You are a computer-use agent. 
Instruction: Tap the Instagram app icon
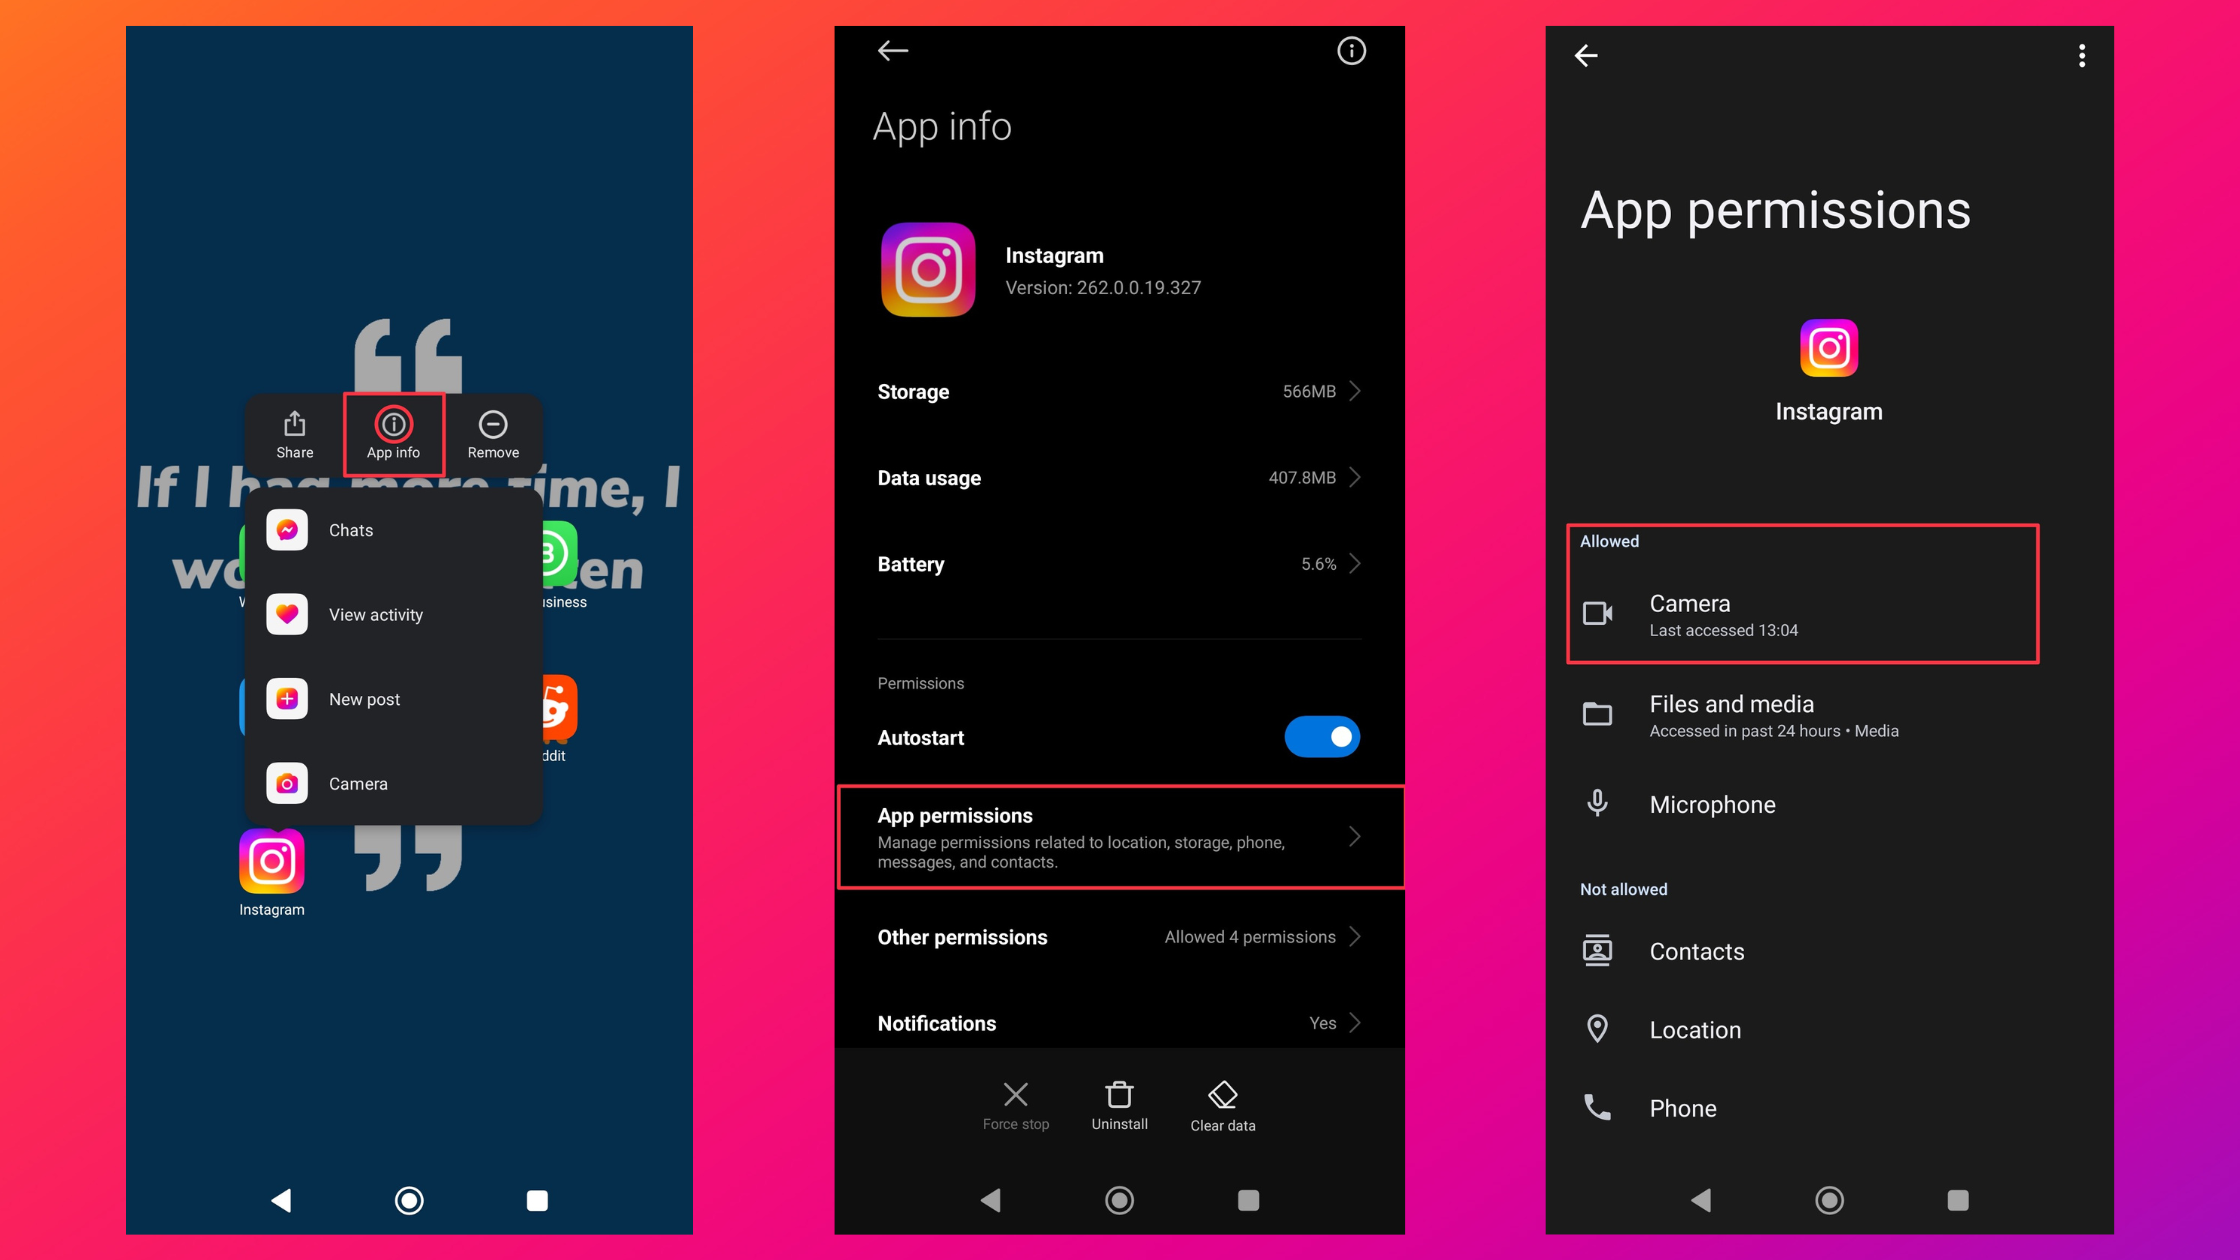pyautogui.click(x=272, y=862)
